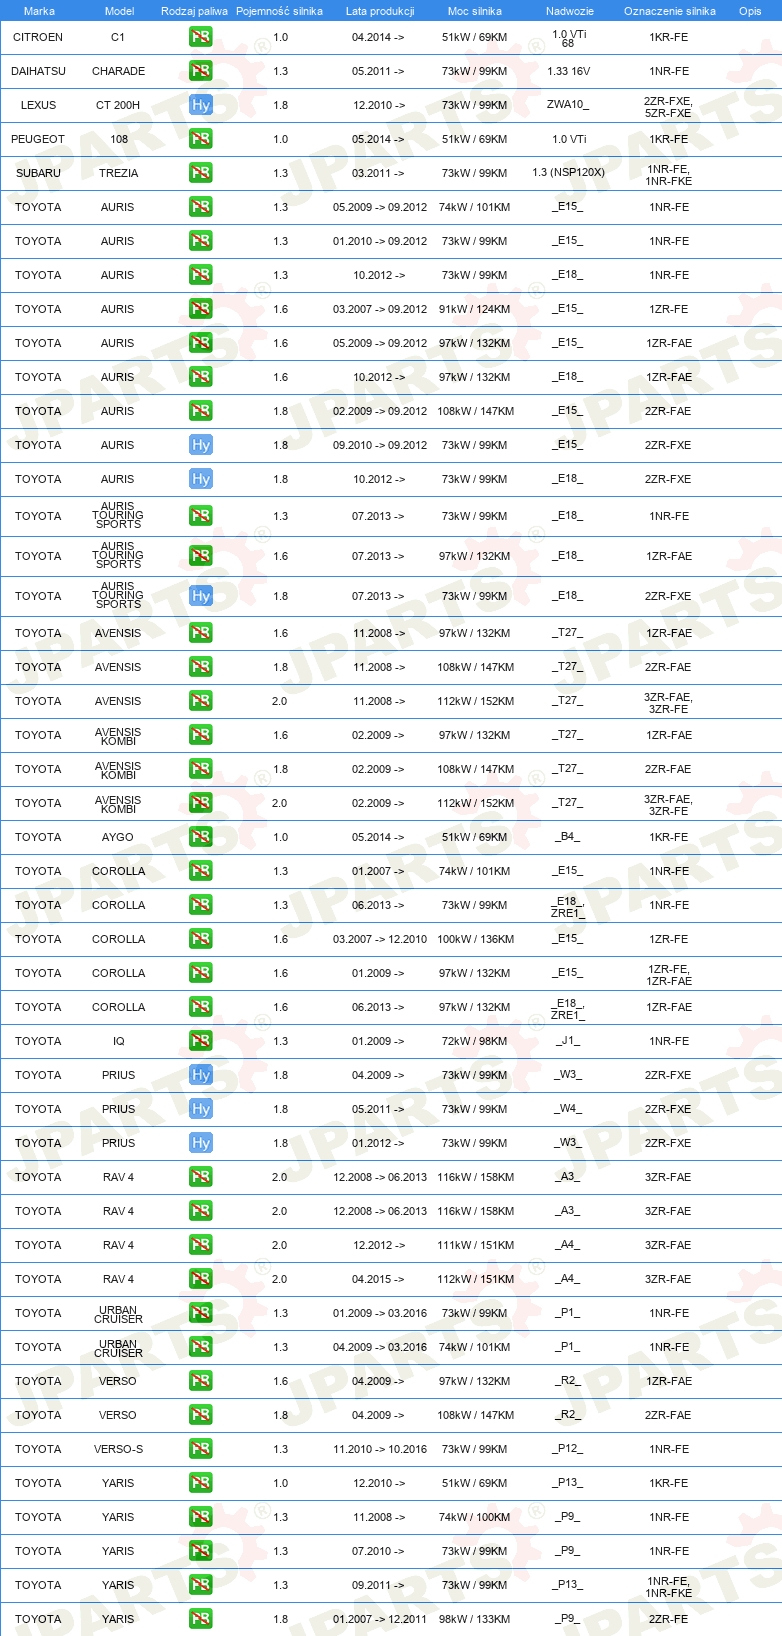Click the petrol icon in Subaru Trezia row
This screenshot has width=782, height=1636.
[x=201, y=173]
